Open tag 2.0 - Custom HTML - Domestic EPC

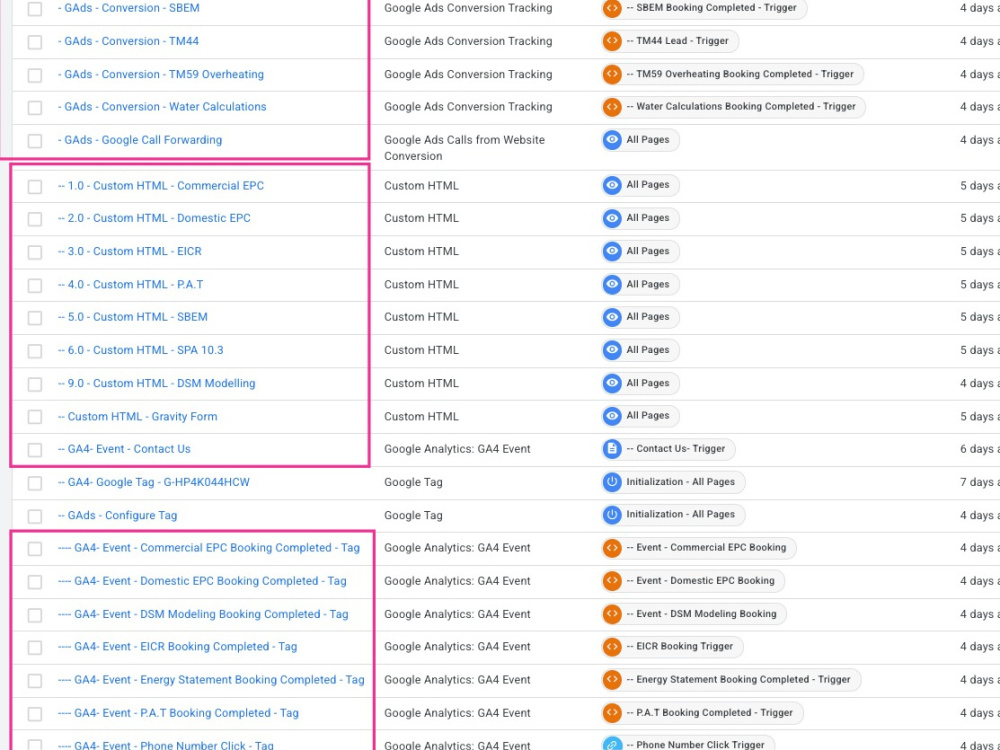(x=154, y=218)
